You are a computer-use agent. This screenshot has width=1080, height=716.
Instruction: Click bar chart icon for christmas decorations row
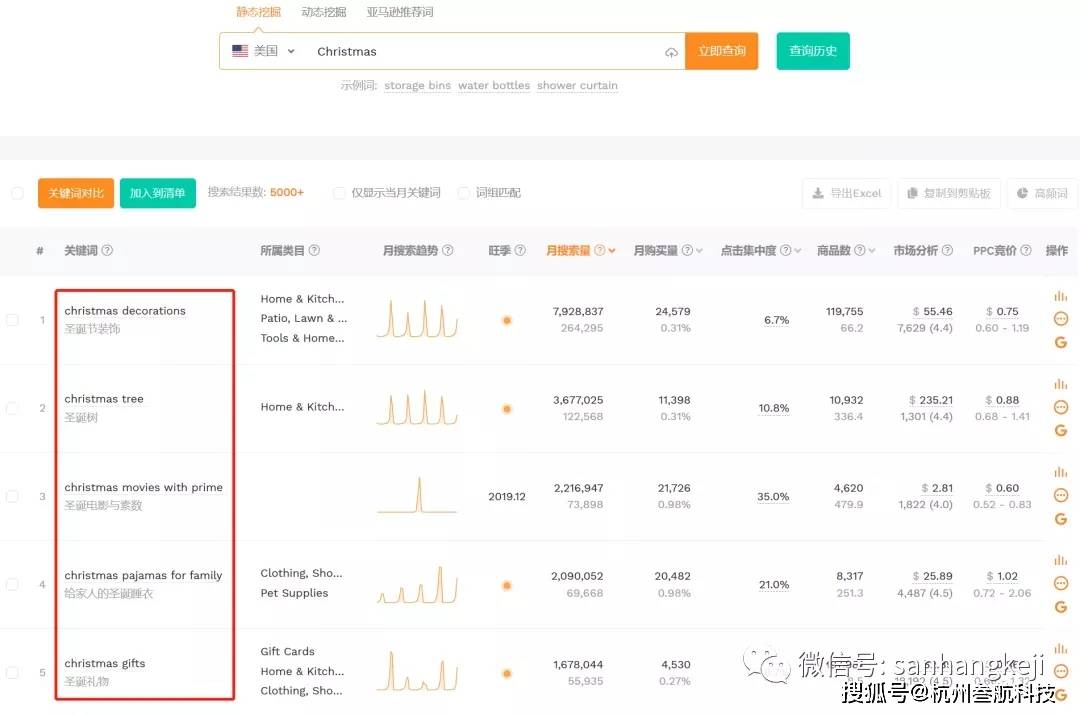1061,296
